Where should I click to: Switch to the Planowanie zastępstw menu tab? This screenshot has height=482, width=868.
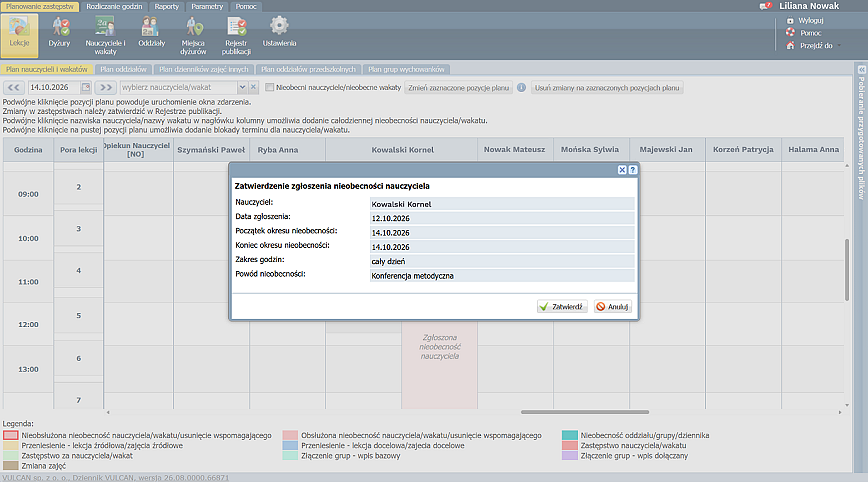(x=40, y=7)
